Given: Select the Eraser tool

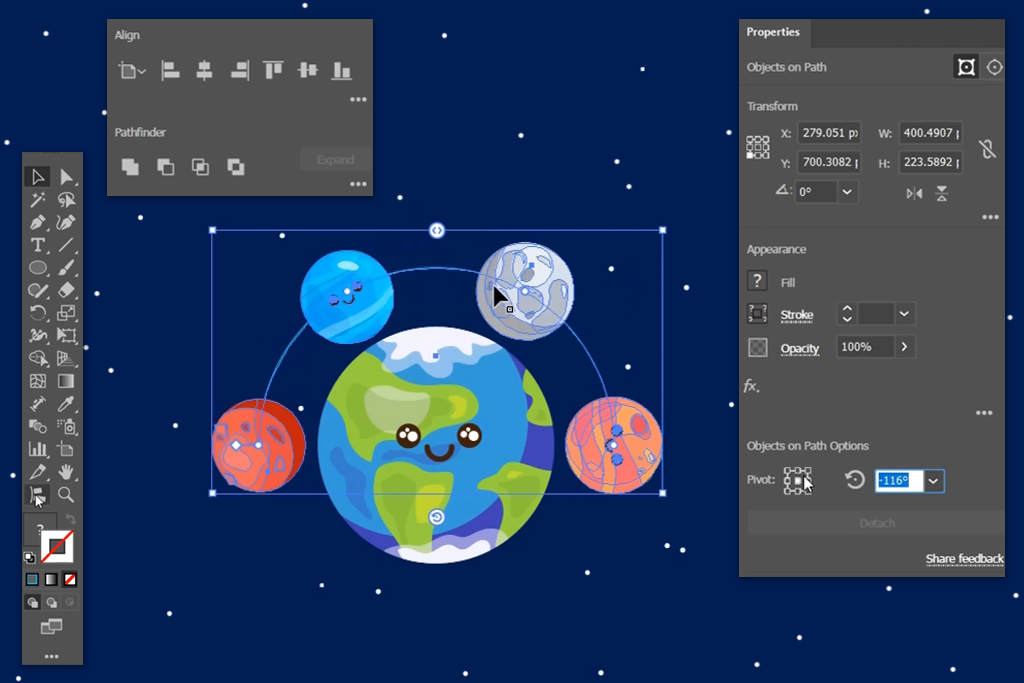Looking at the screenshot, I should (66, 290).
